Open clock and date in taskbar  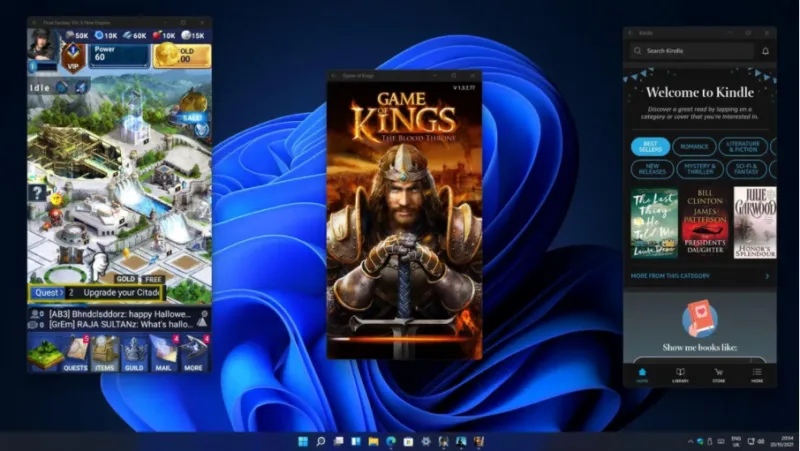[x=782, y=442]
